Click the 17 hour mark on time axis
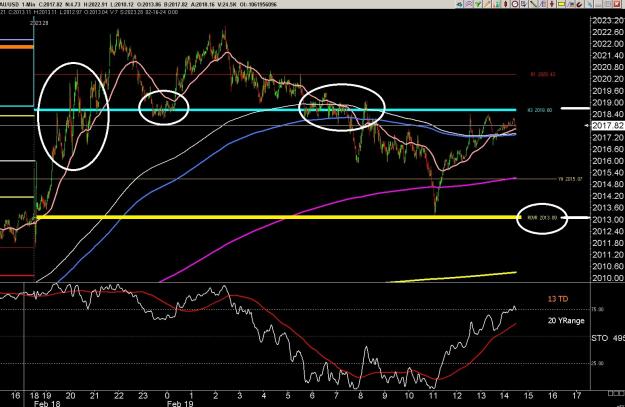The width and height of the screenshot is (625, 407). point(576,395)
